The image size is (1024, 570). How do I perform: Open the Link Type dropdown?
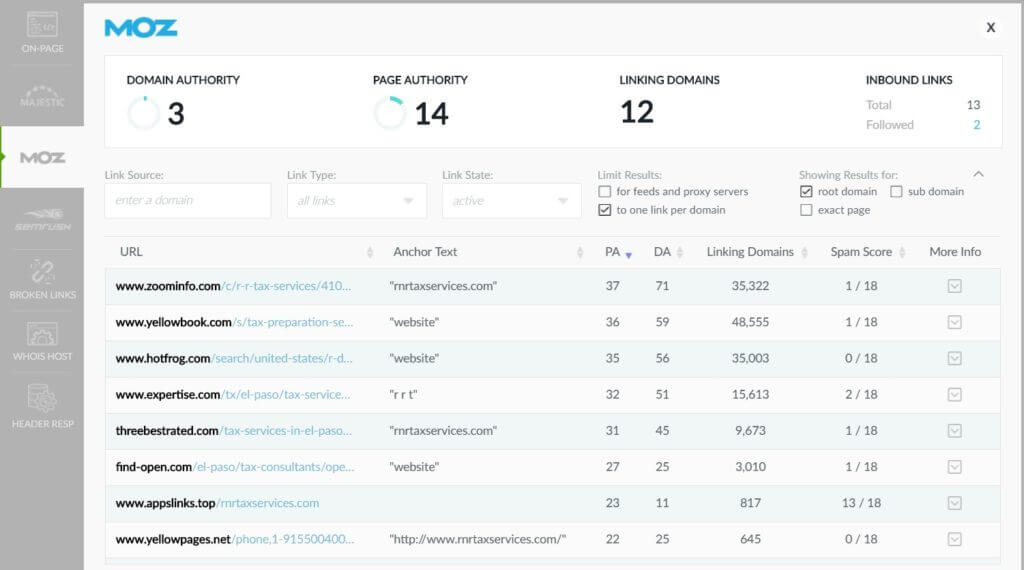coord(357,200)
